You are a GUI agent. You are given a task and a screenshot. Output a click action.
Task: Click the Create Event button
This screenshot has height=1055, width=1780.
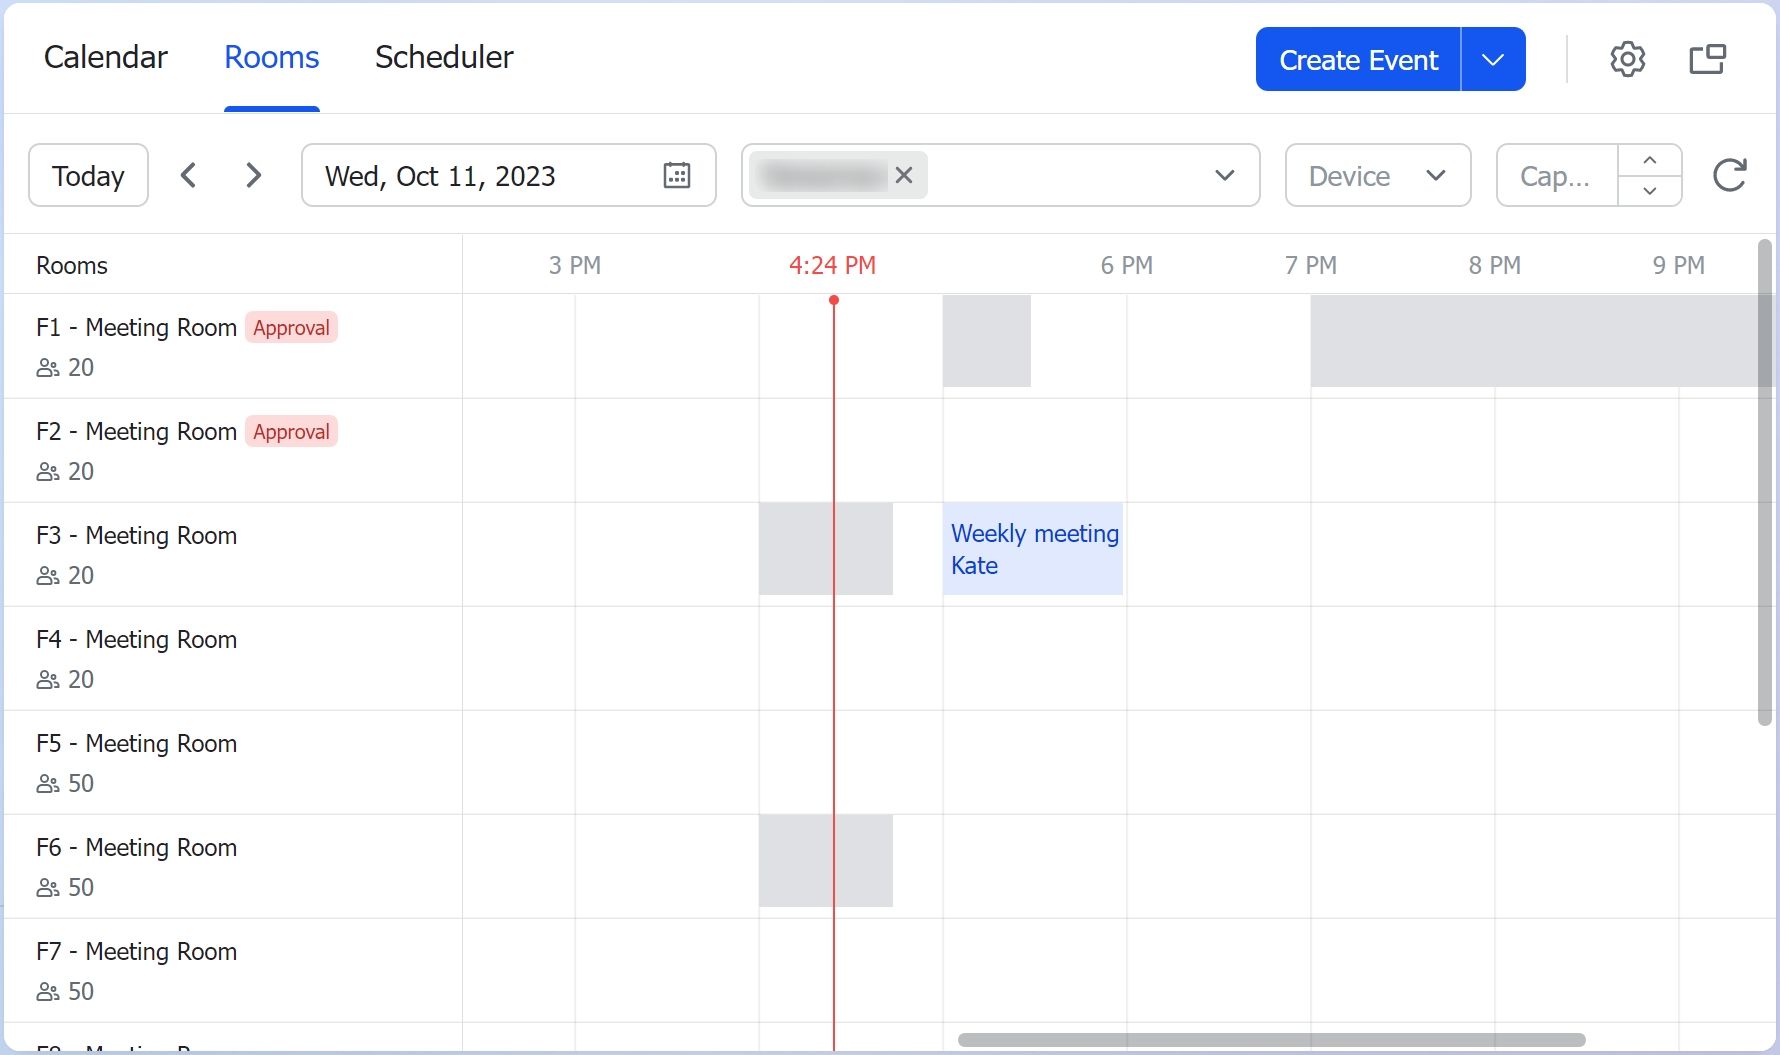tap(1357, 59)
